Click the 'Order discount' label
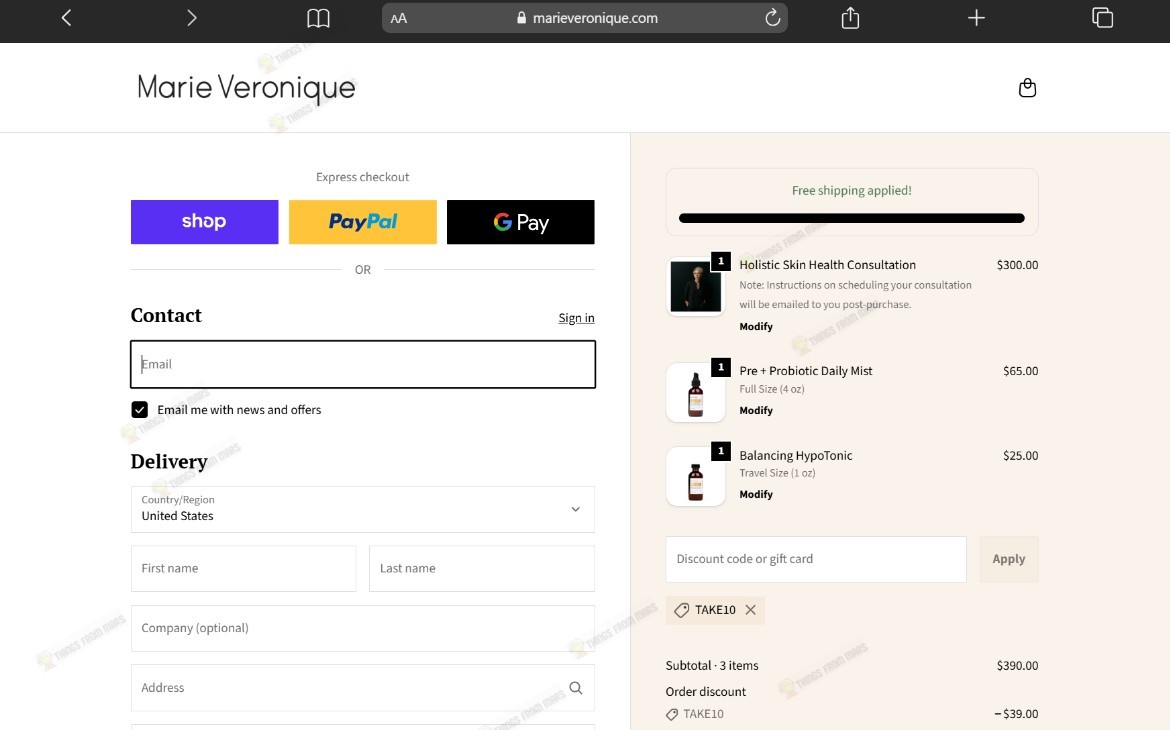 (706, 692)
